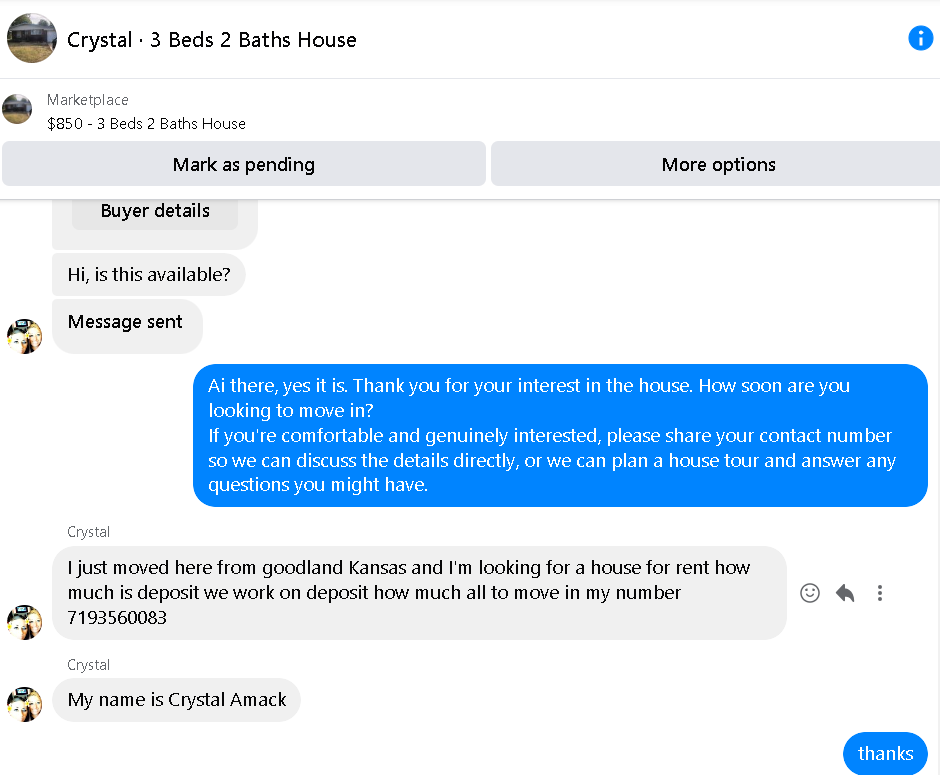
Task: Open the three-dot menu beside Crystal's message
Action: (x=879, y=593)
